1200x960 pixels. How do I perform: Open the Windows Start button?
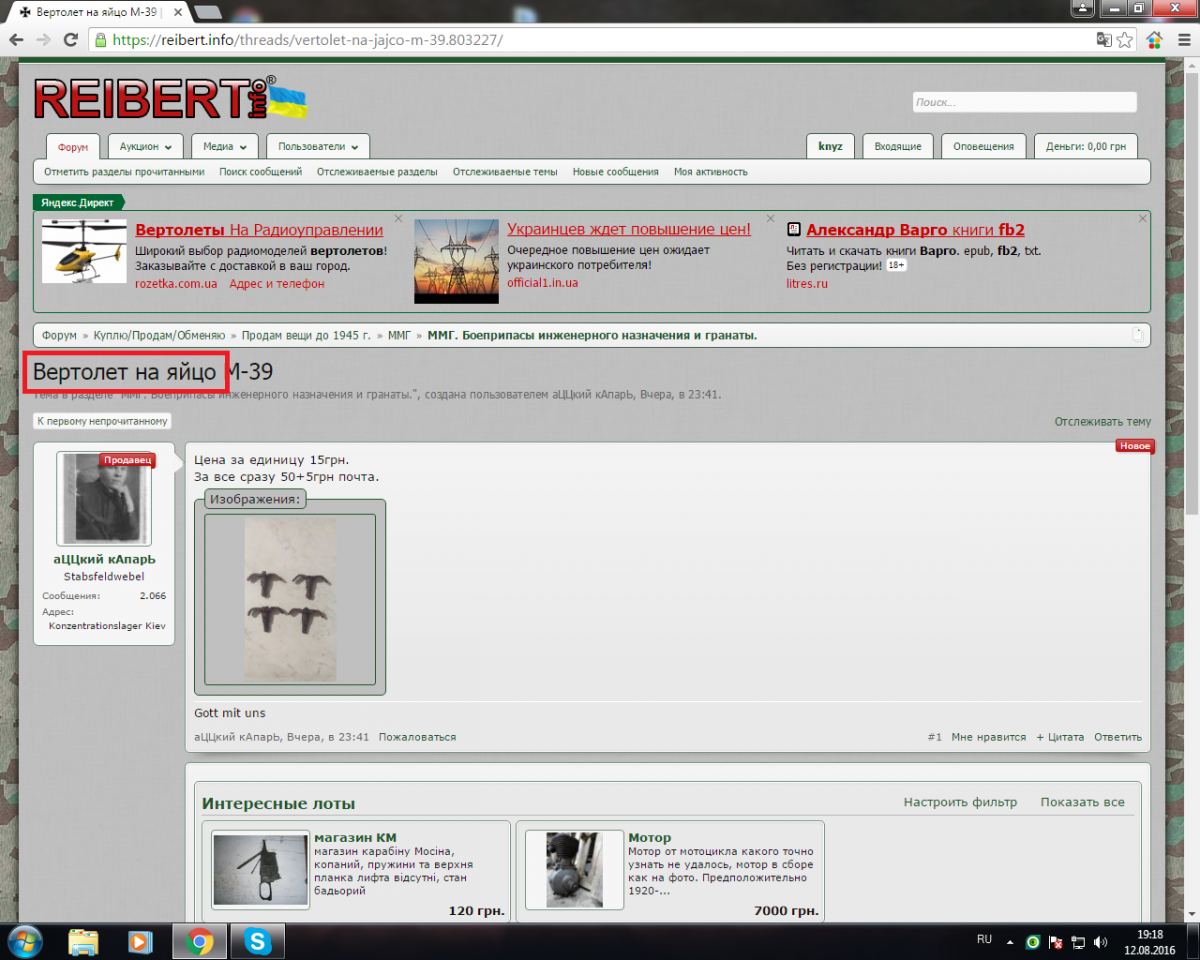pos(24,941)
